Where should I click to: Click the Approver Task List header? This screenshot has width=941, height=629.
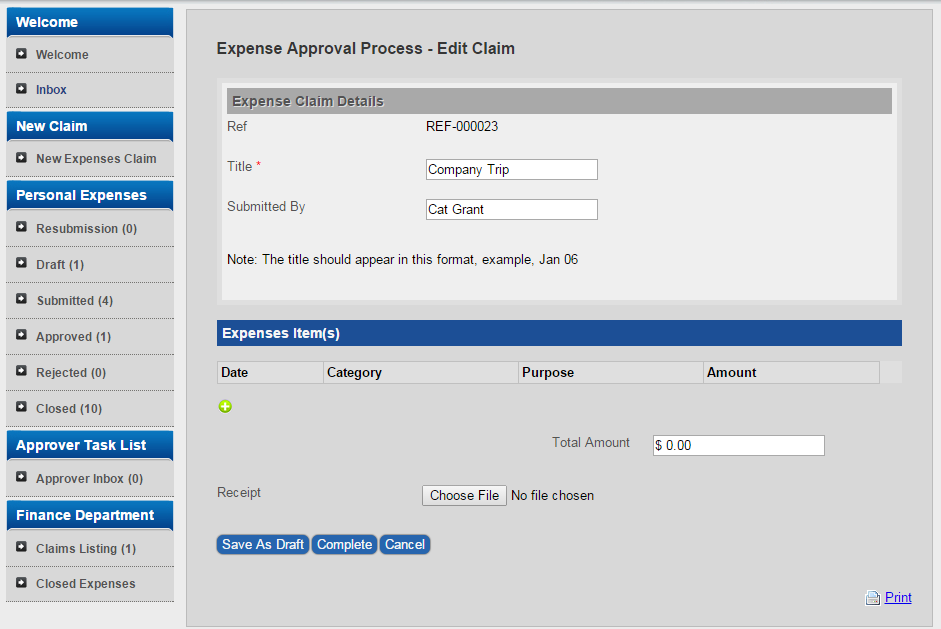90,445
